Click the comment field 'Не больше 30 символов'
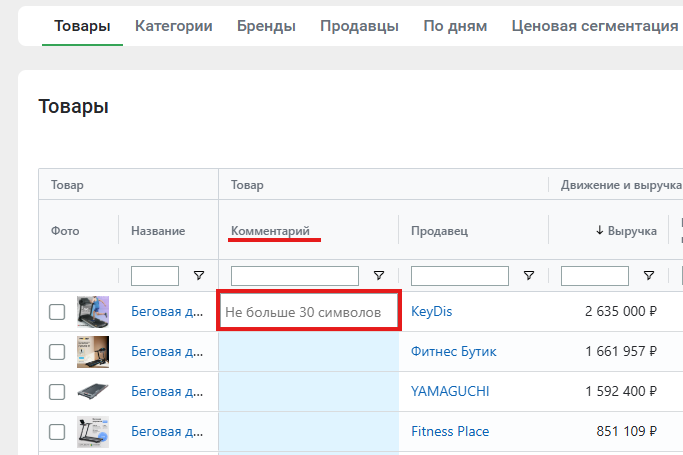683x455 pixels. [x=309, y=311]
